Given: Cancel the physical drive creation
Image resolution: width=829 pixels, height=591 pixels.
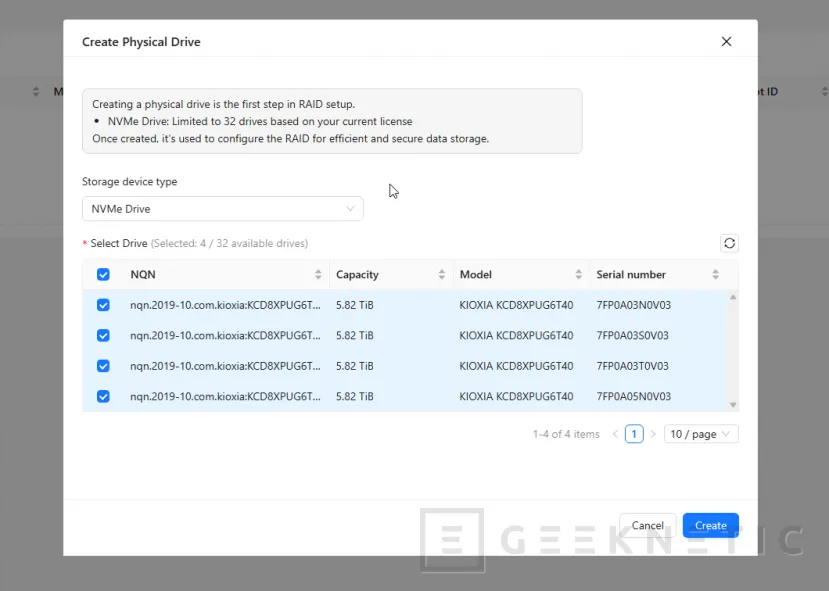Looking at the screenshot, I should point(647,525).
